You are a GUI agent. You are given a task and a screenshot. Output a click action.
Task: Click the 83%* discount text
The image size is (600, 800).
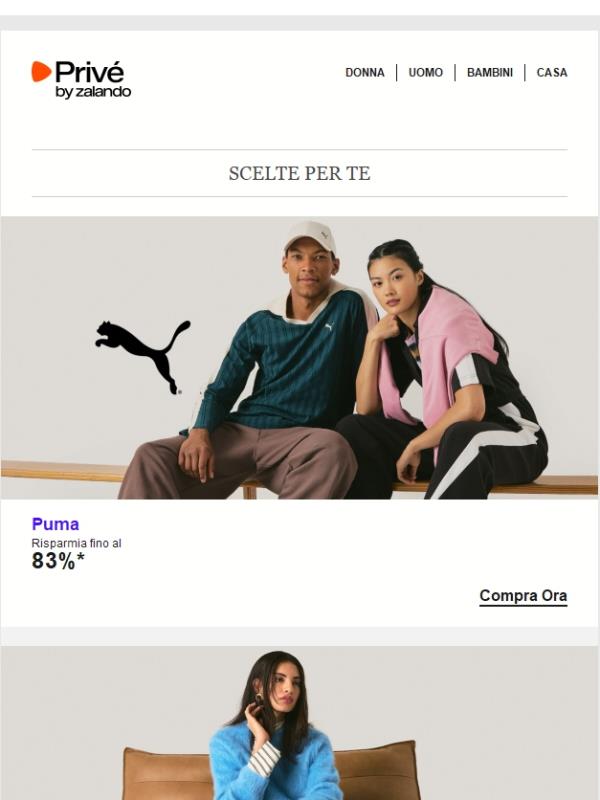tap(58, 561)
